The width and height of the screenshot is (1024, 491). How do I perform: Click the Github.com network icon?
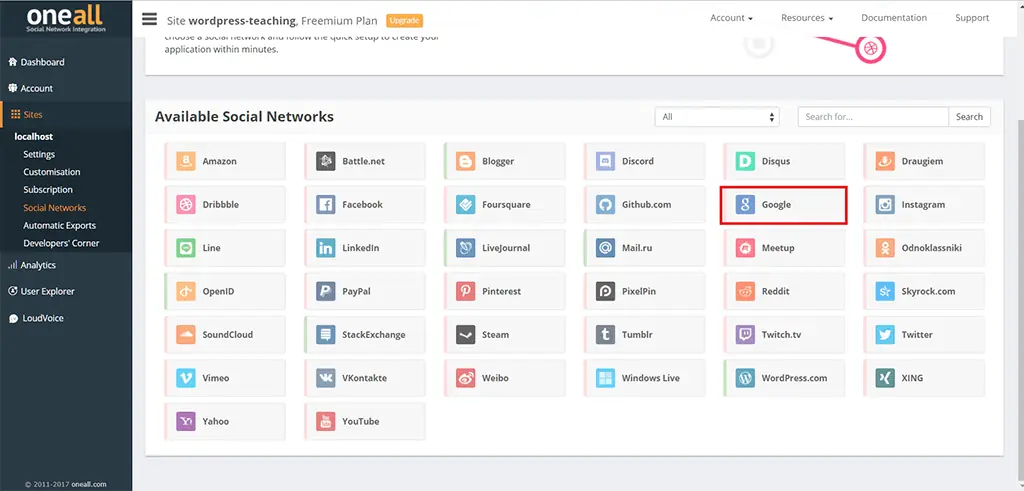click(605, 204)
